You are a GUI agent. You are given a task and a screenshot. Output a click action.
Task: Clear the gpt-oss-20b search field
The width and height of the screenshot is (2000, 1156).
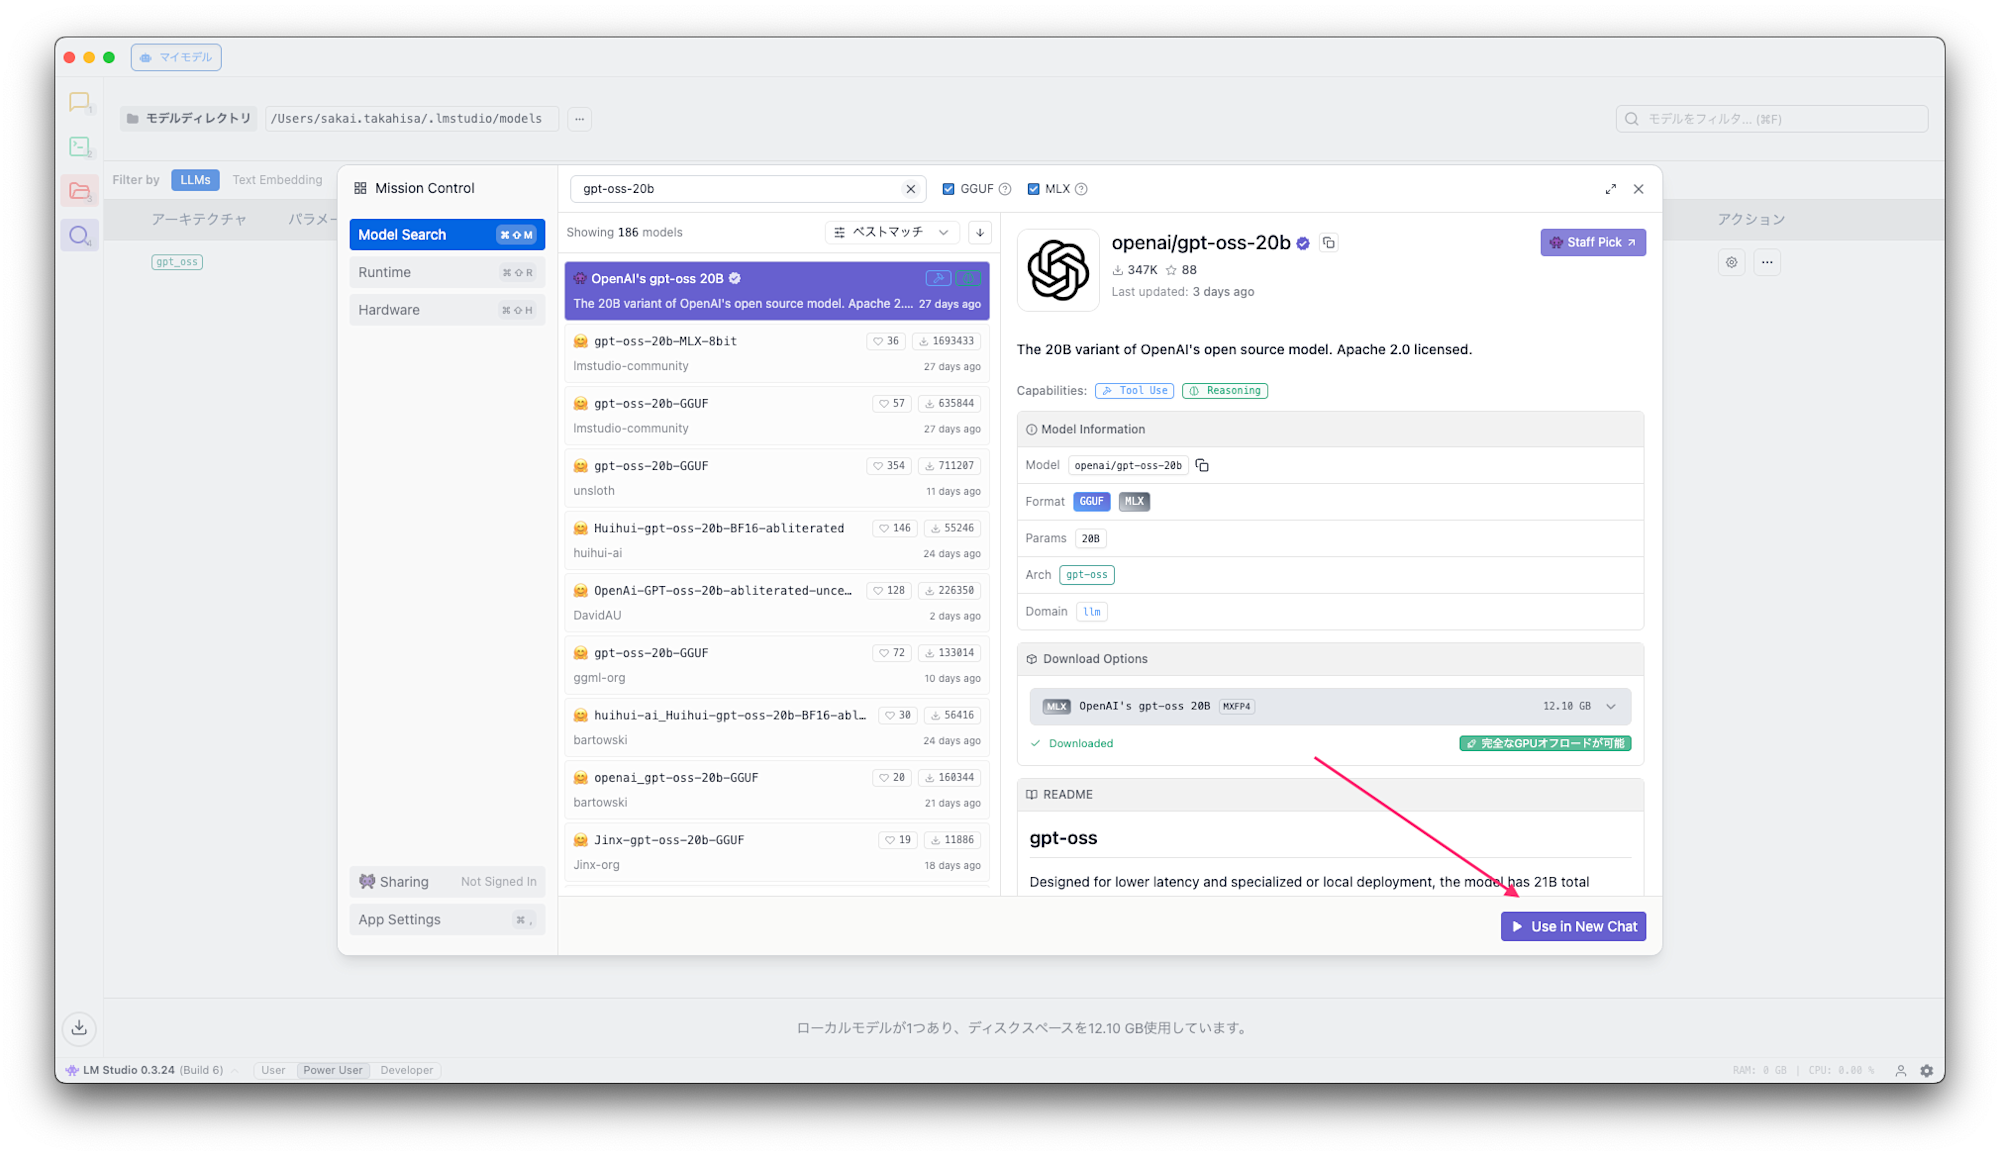click(910, 189)
